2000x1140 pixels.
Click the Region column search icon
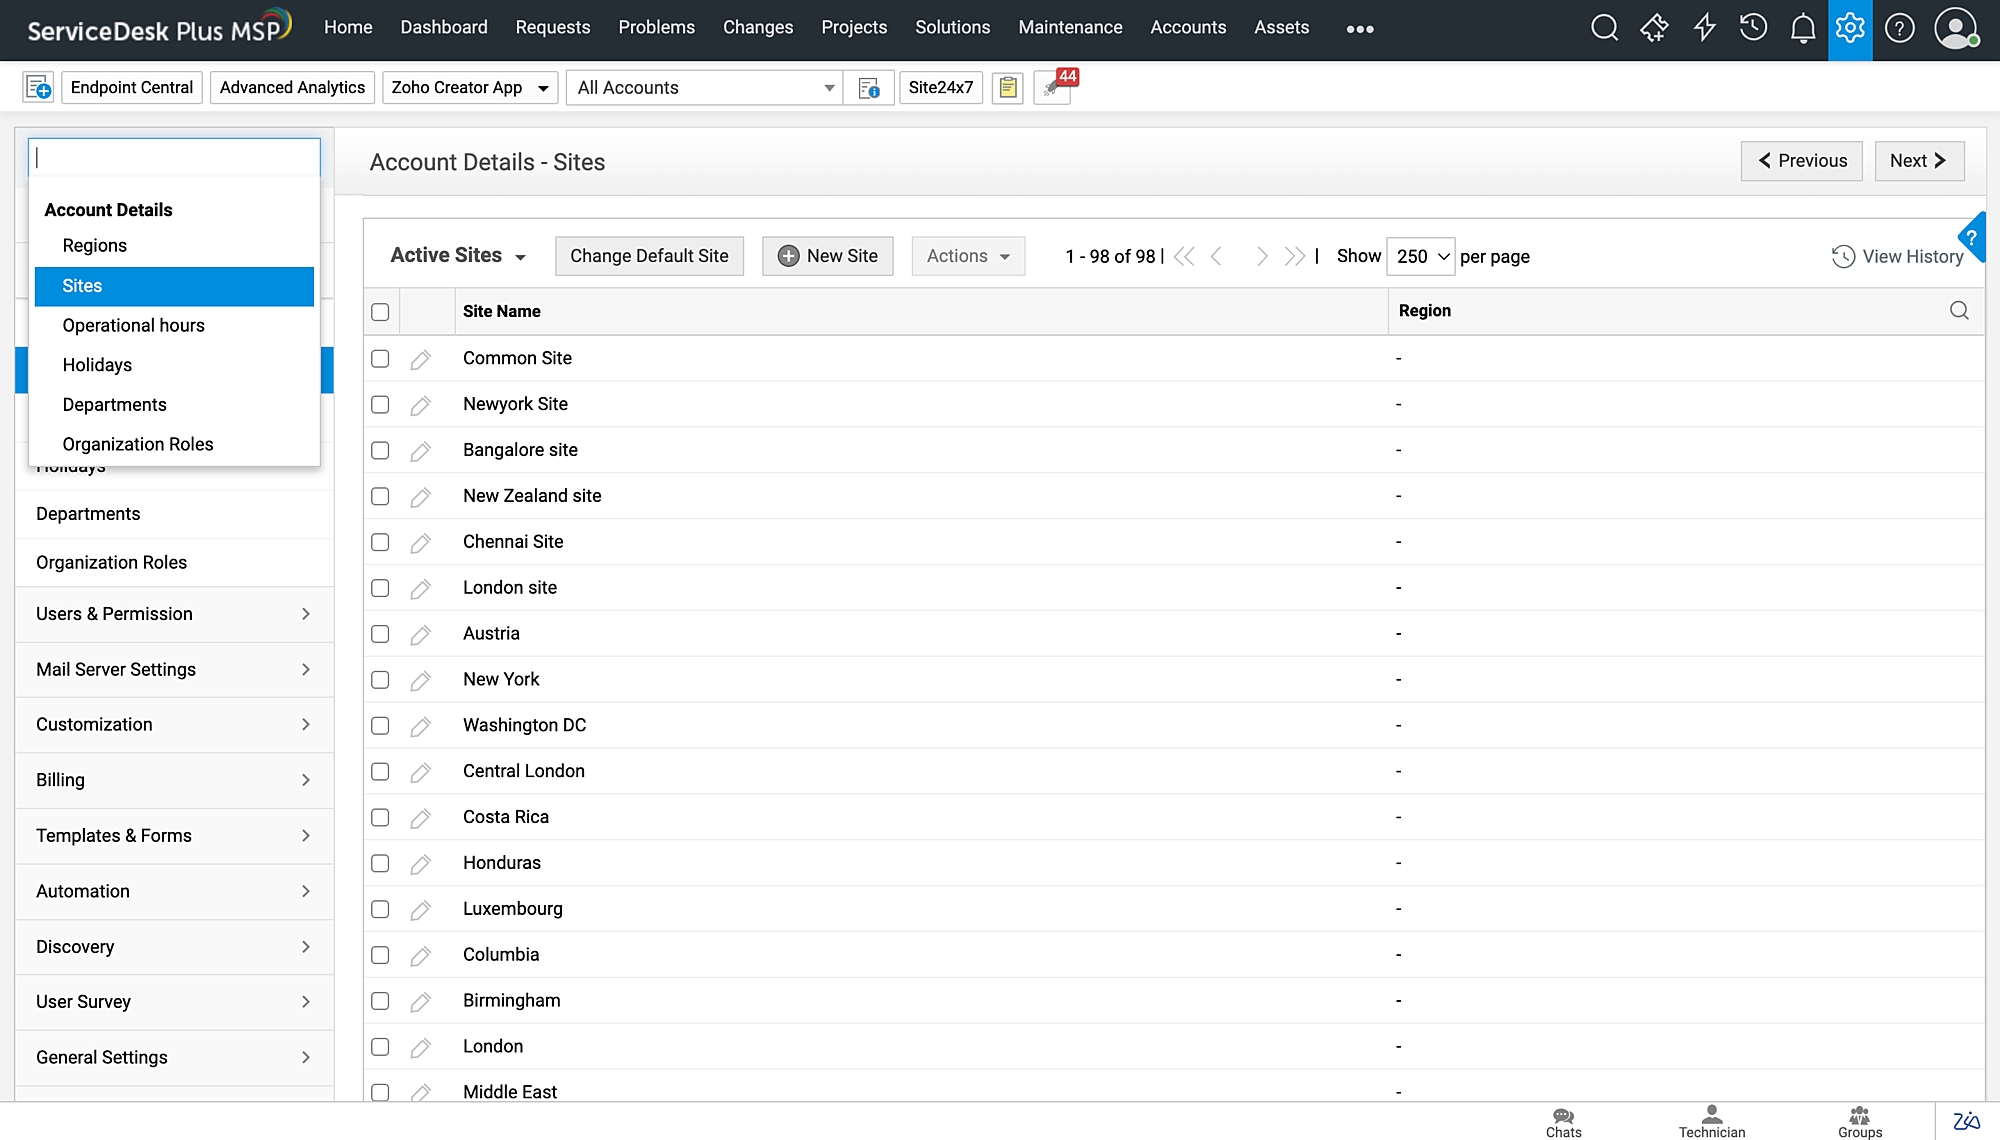point(1959,311)
